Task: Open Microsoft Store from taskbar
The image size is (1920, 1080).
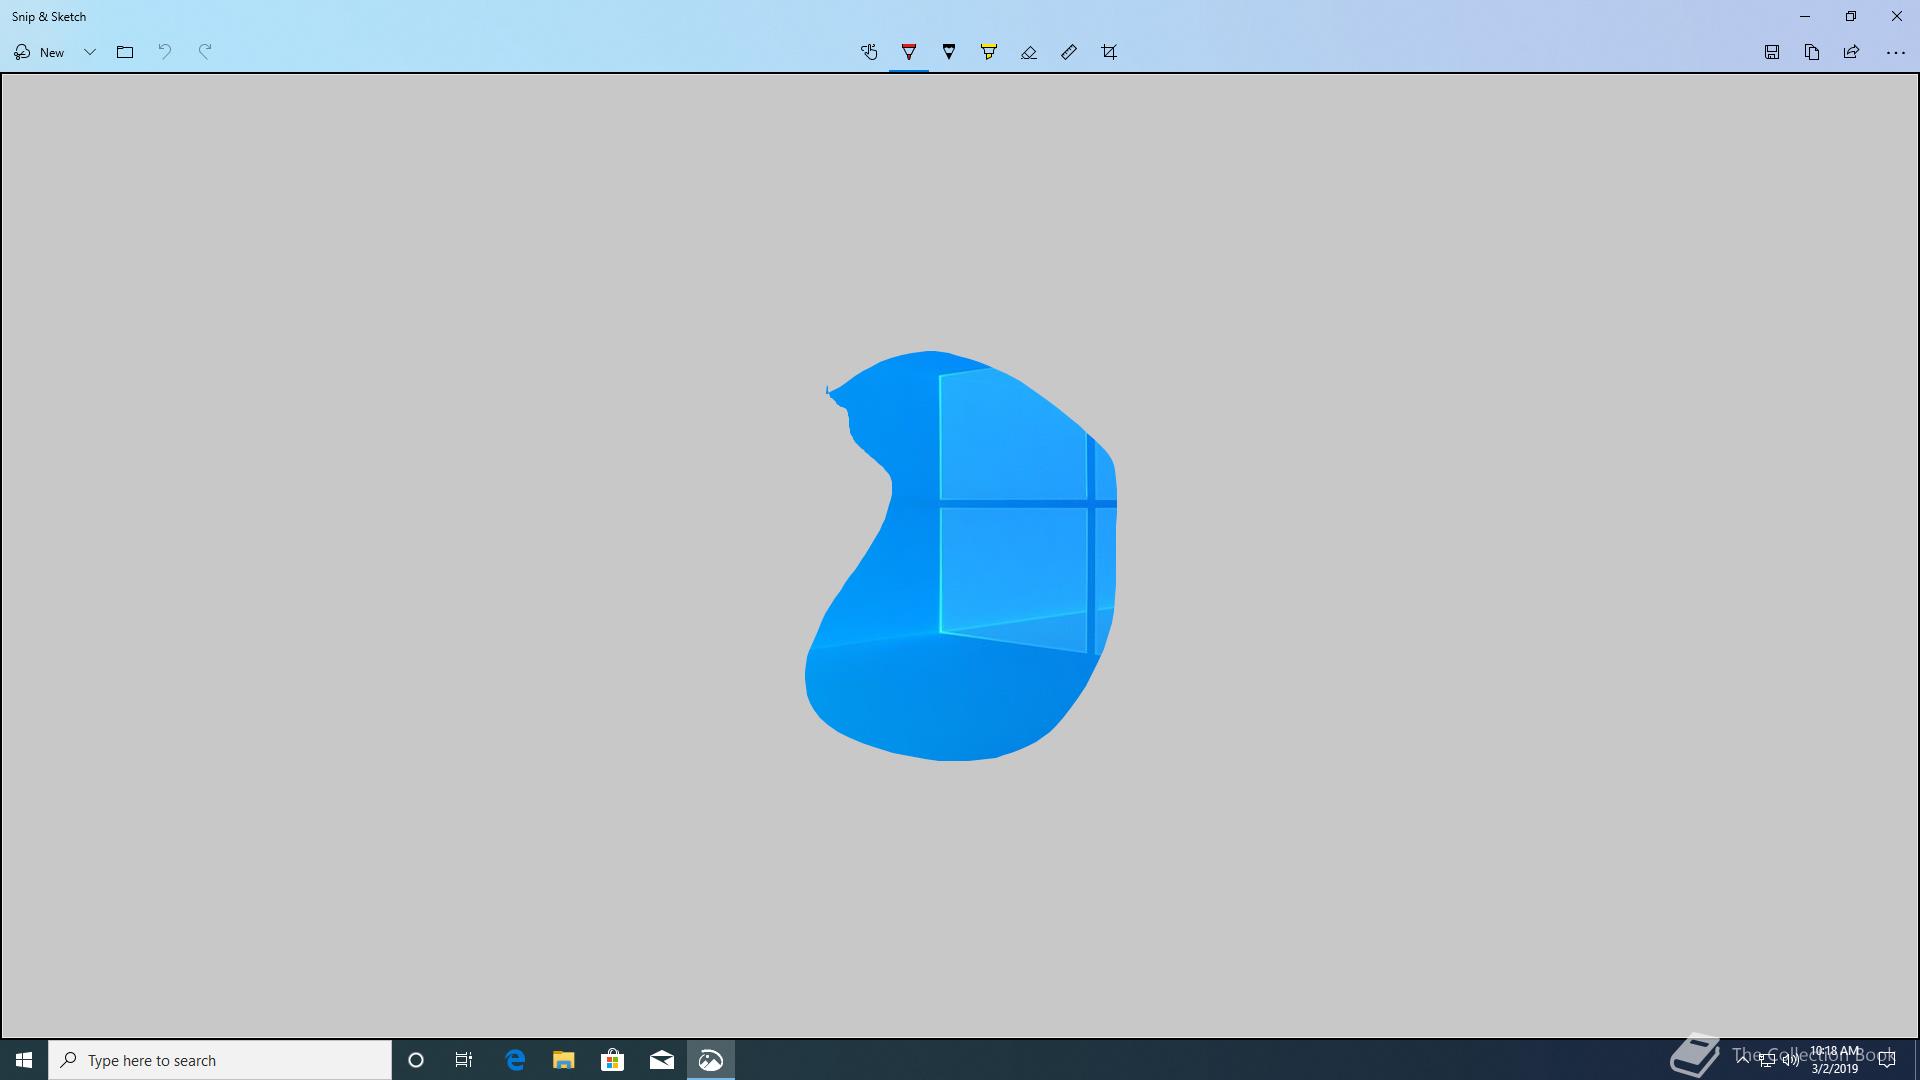Action: tap(613, 1060)
